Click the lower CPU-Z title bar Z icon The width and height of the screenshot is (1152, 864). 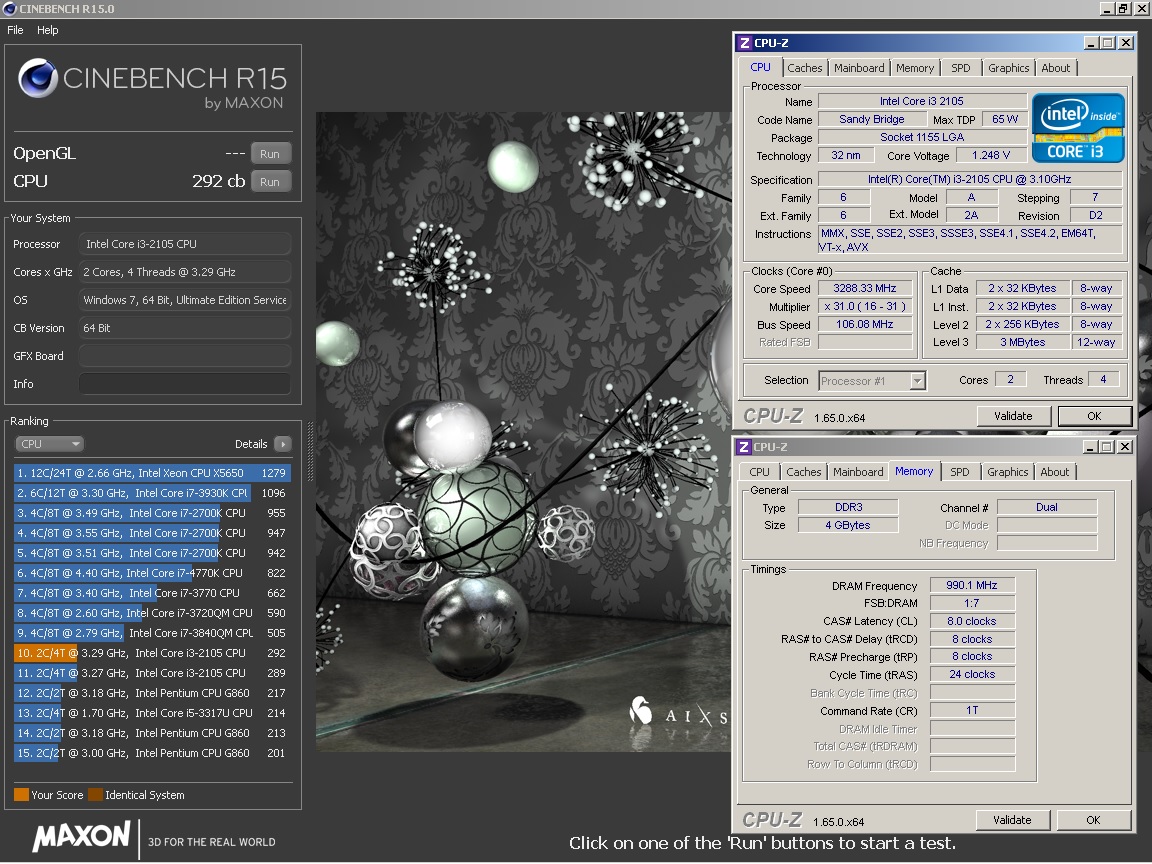(x=744, y=447)
